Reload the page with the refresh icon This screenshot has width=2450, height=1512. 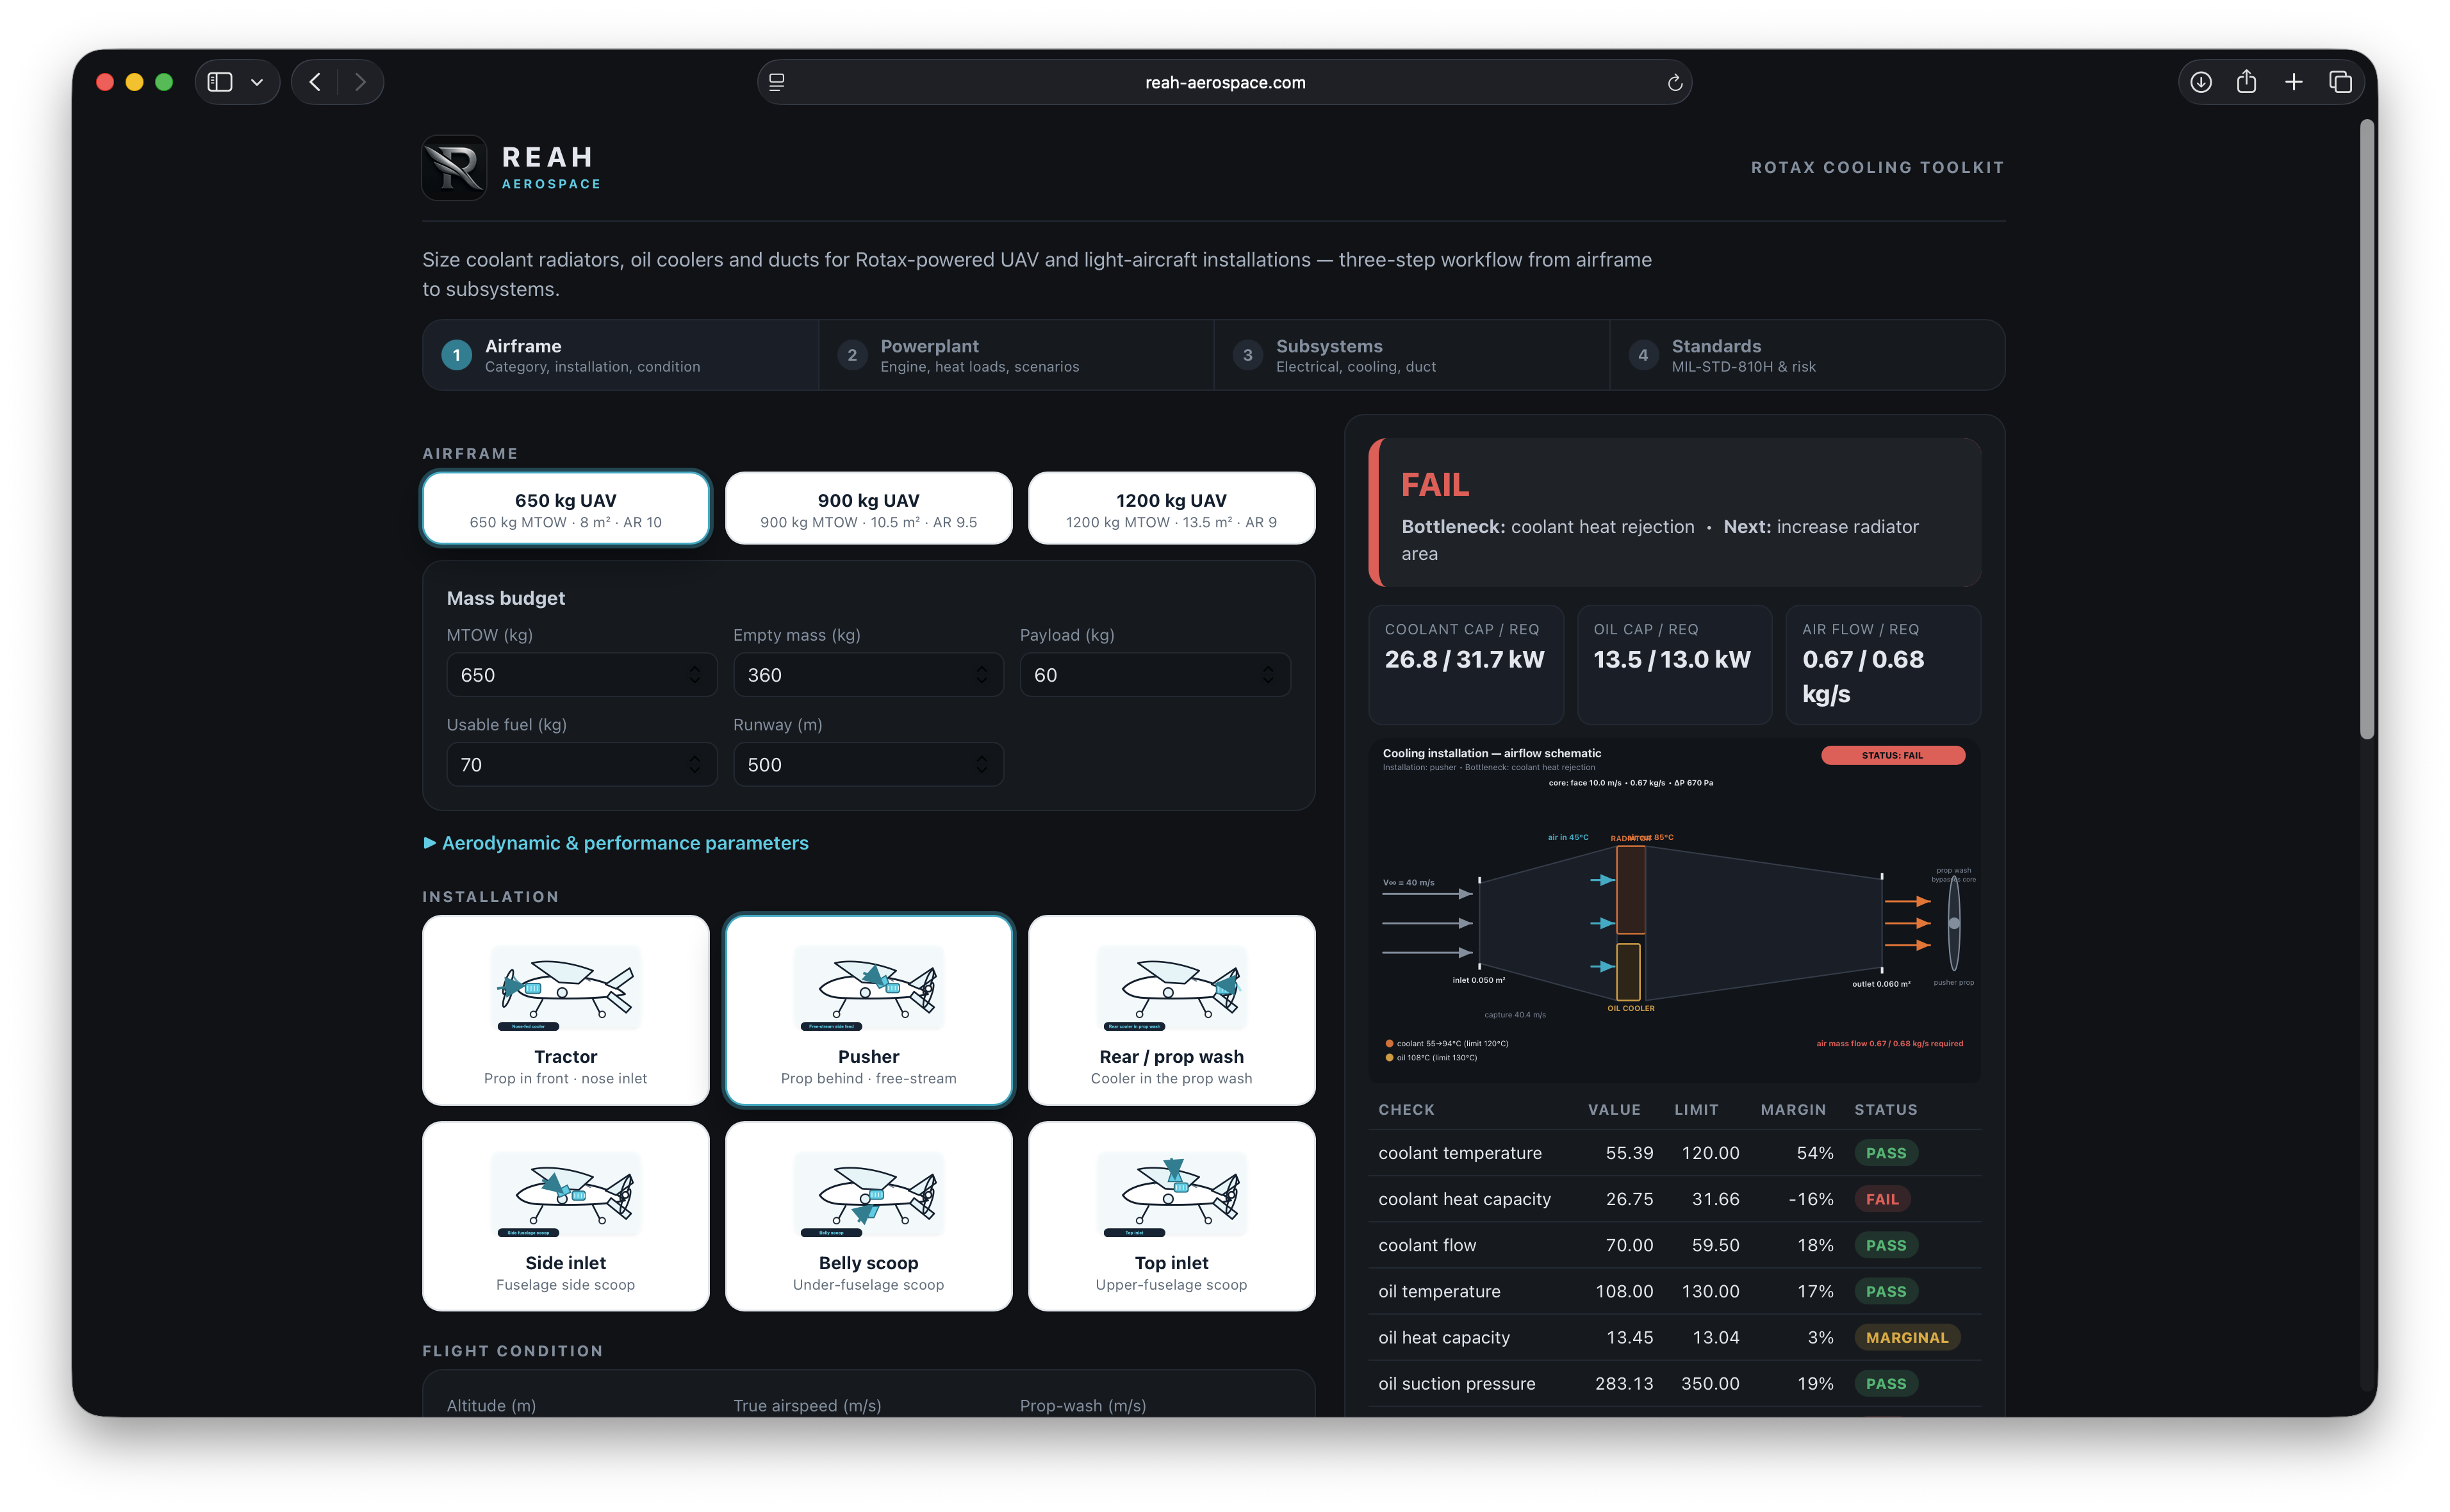[1674, 82]
